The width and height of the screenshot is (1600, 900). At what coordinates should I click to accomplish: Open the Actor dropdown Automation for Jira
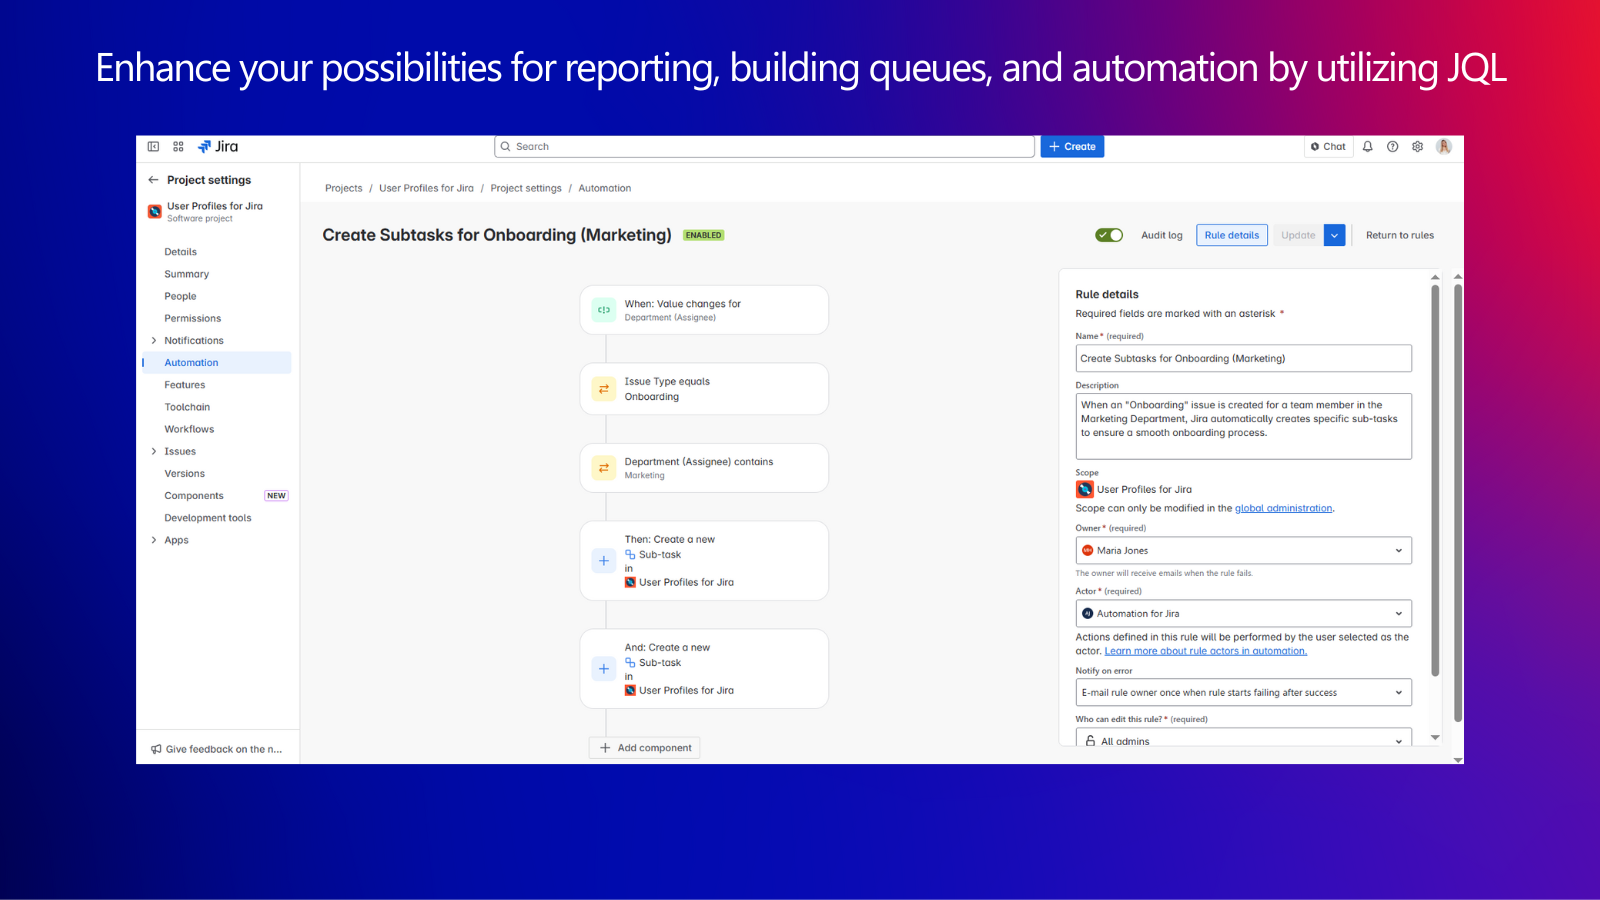tap(1243, 614)
